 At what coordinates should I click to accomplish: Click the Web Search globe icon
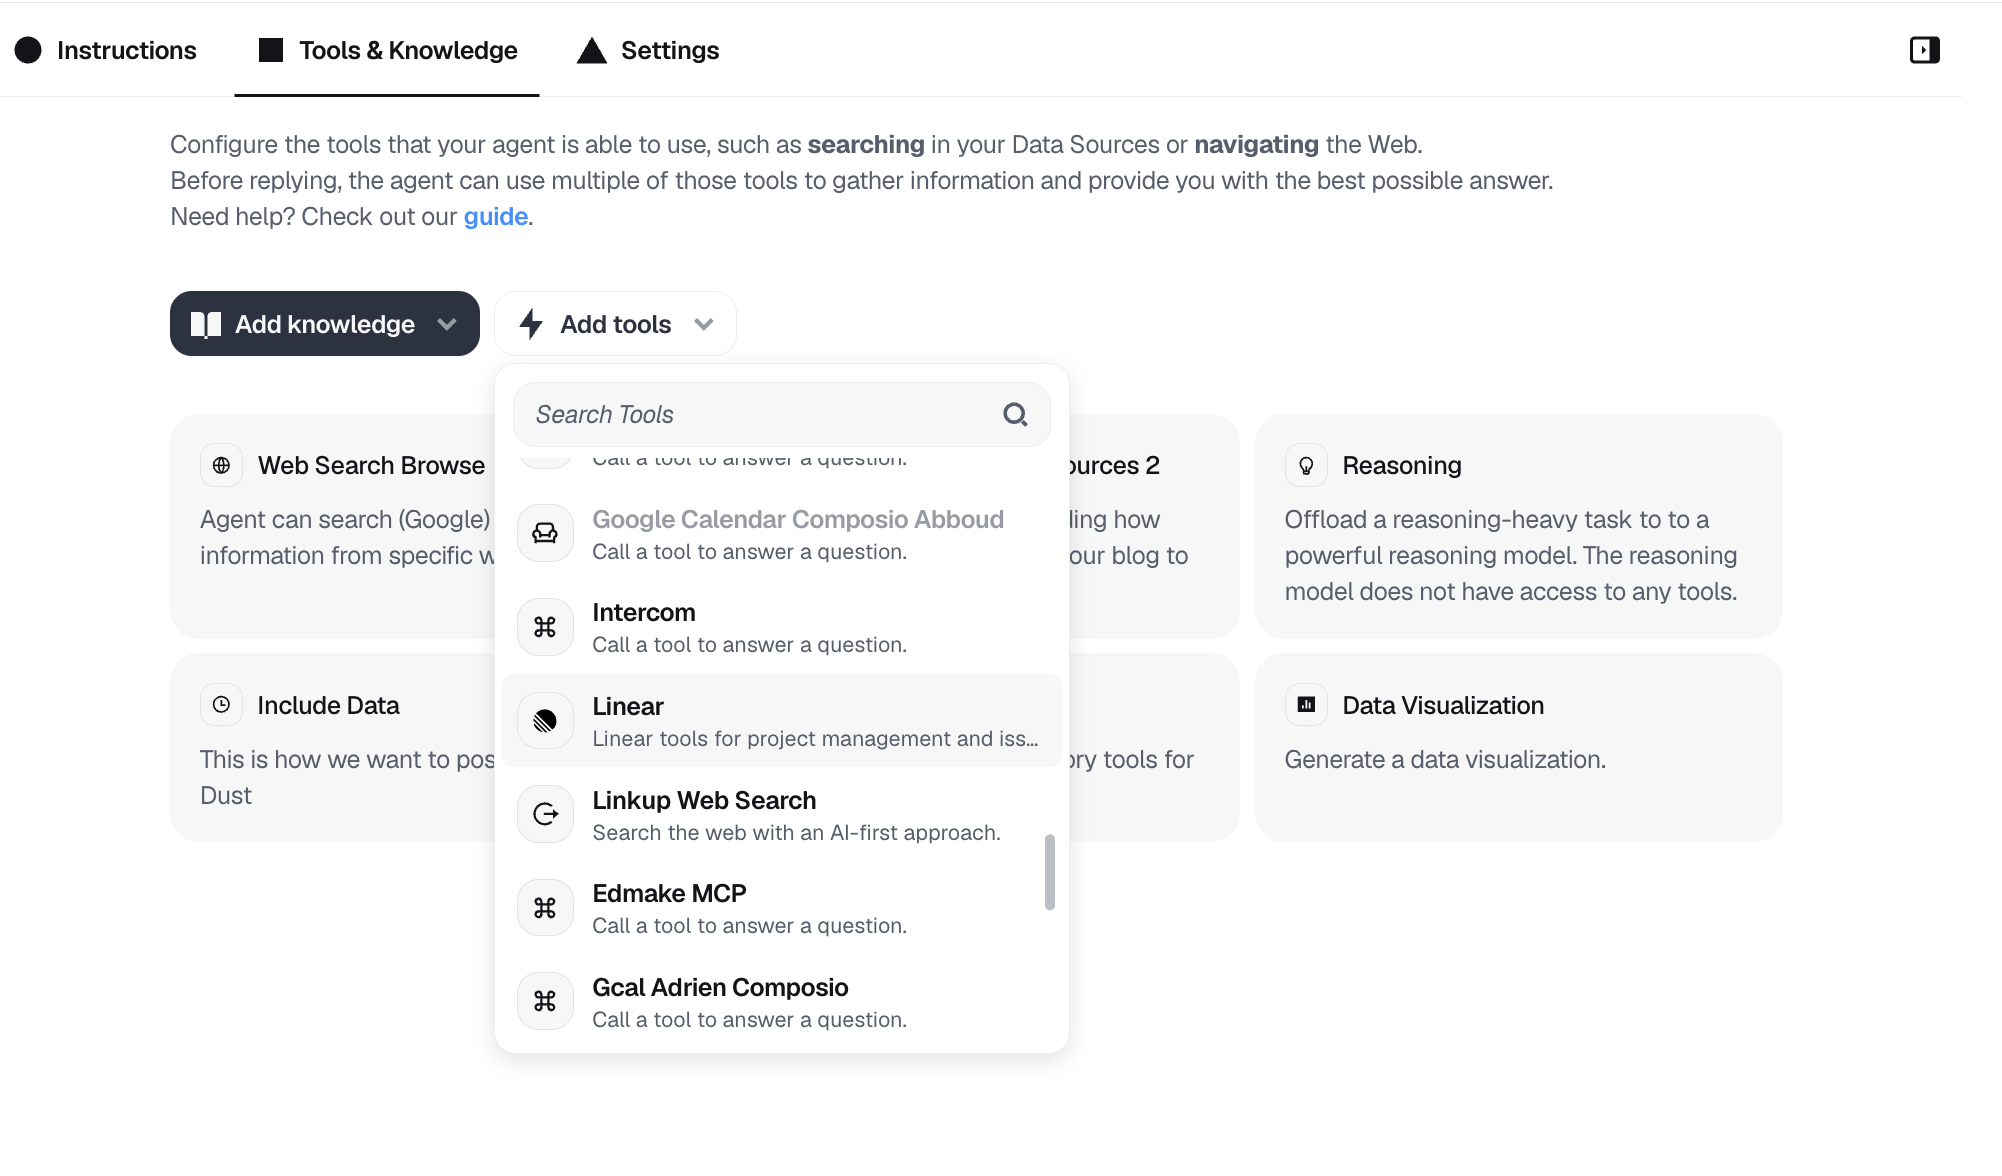[221, 465]
